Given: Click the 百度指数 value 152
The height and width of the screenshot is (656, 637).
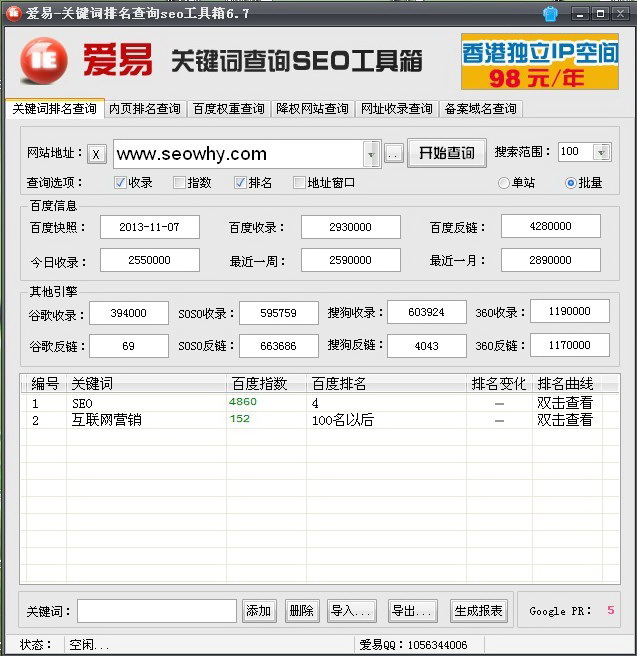Looking at the screenshot, I should [x=240, y=419].
